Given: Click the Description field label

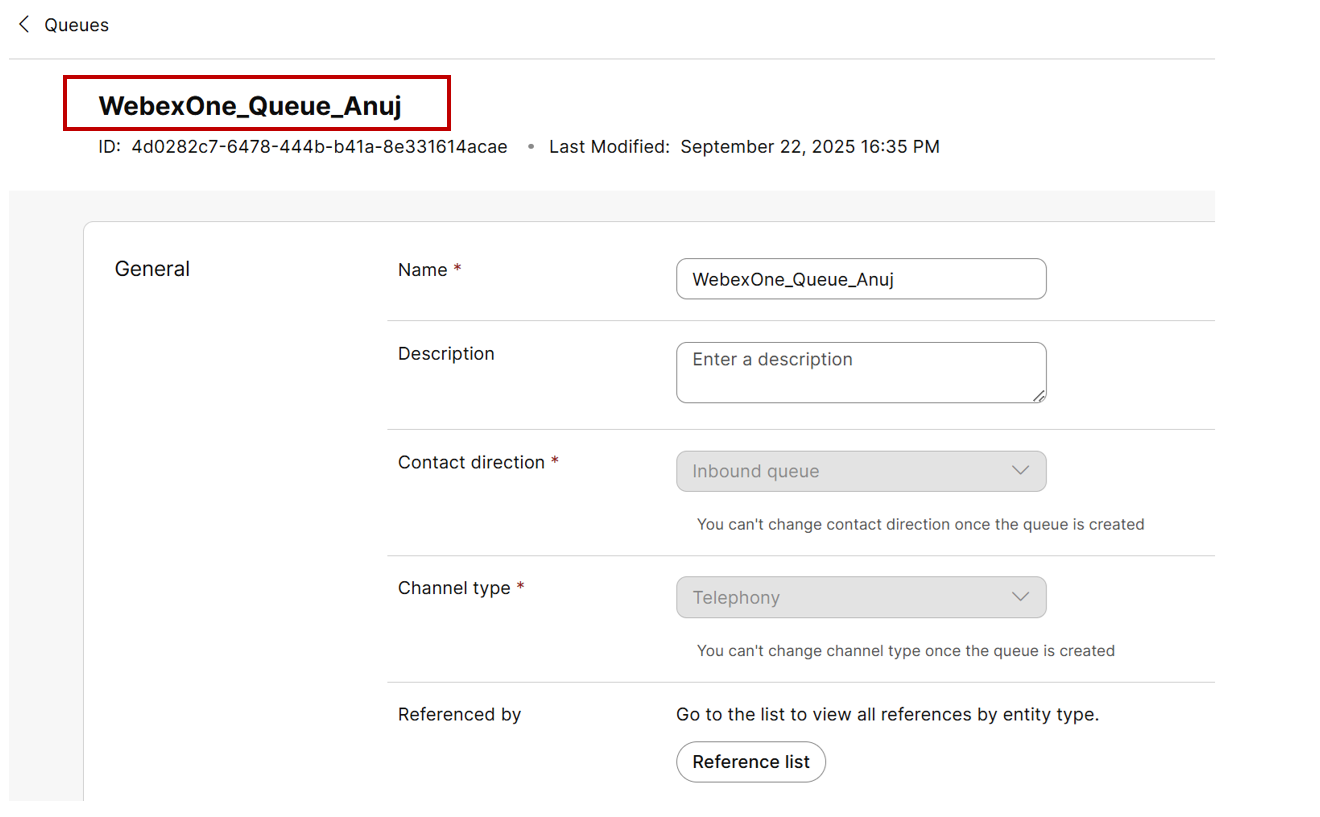Looking at the screenshot, I should coord(446,354).
